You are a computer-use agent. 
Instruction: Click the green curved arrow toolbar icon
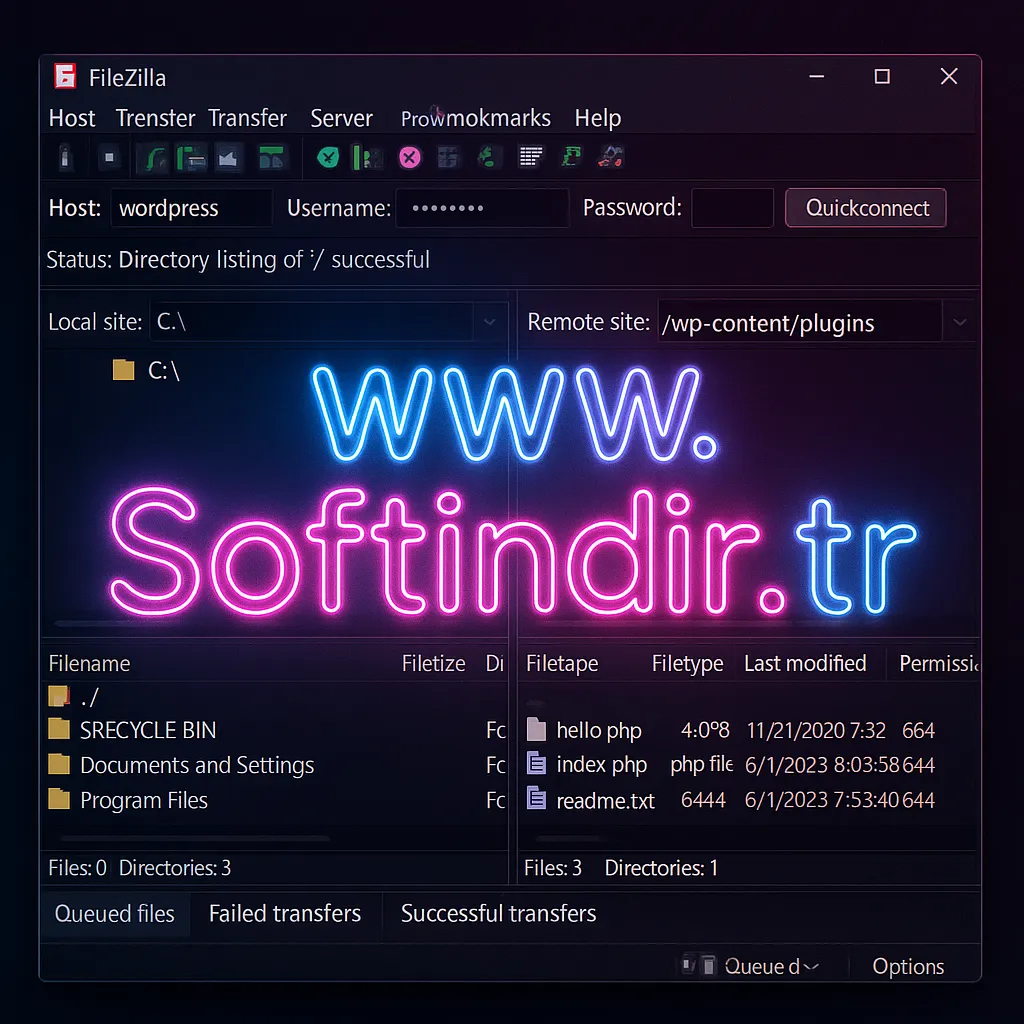click(x=154, y=158)
